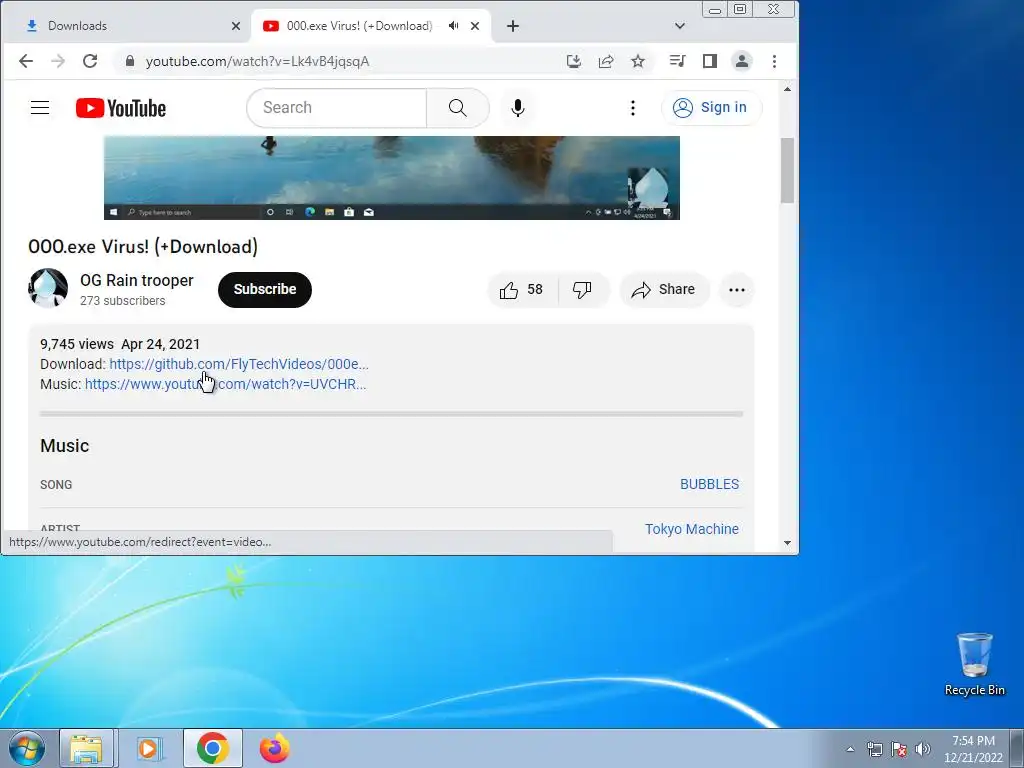Click the Share button

(x=664, y=290)
